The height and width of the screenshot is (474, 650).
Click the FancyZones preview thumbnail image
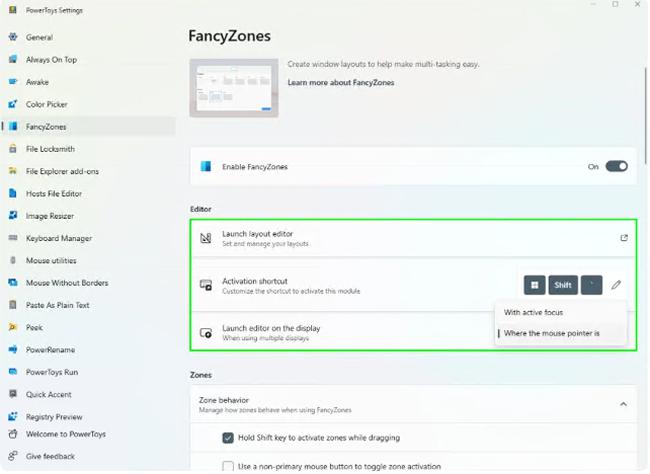pyautogui.click(x=234, y=88)
